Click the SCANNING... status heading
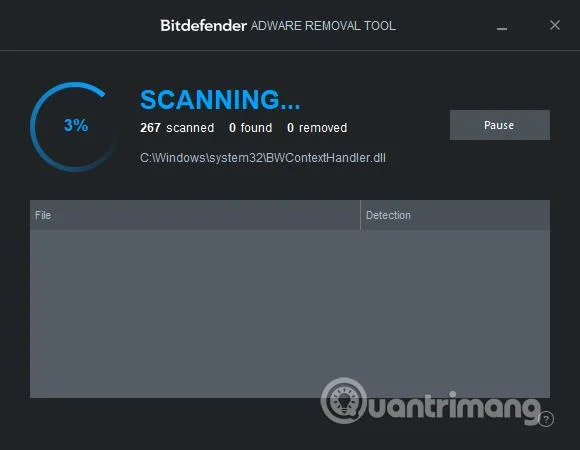The width and height of the screenshot is (580, 450). (x=220, y=100)
